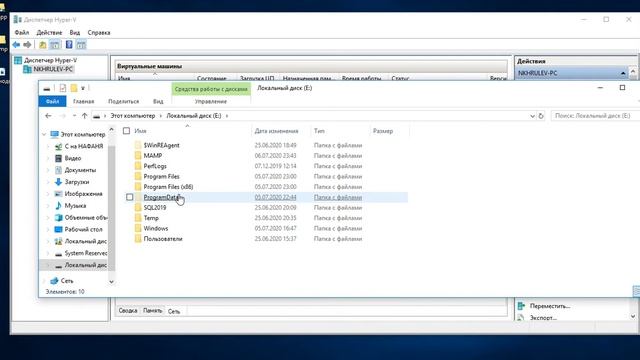Switch to Сводка tab in Hyper-V details
The height and width of the screenshot is (360, 640).
click(x=128, y=311)
